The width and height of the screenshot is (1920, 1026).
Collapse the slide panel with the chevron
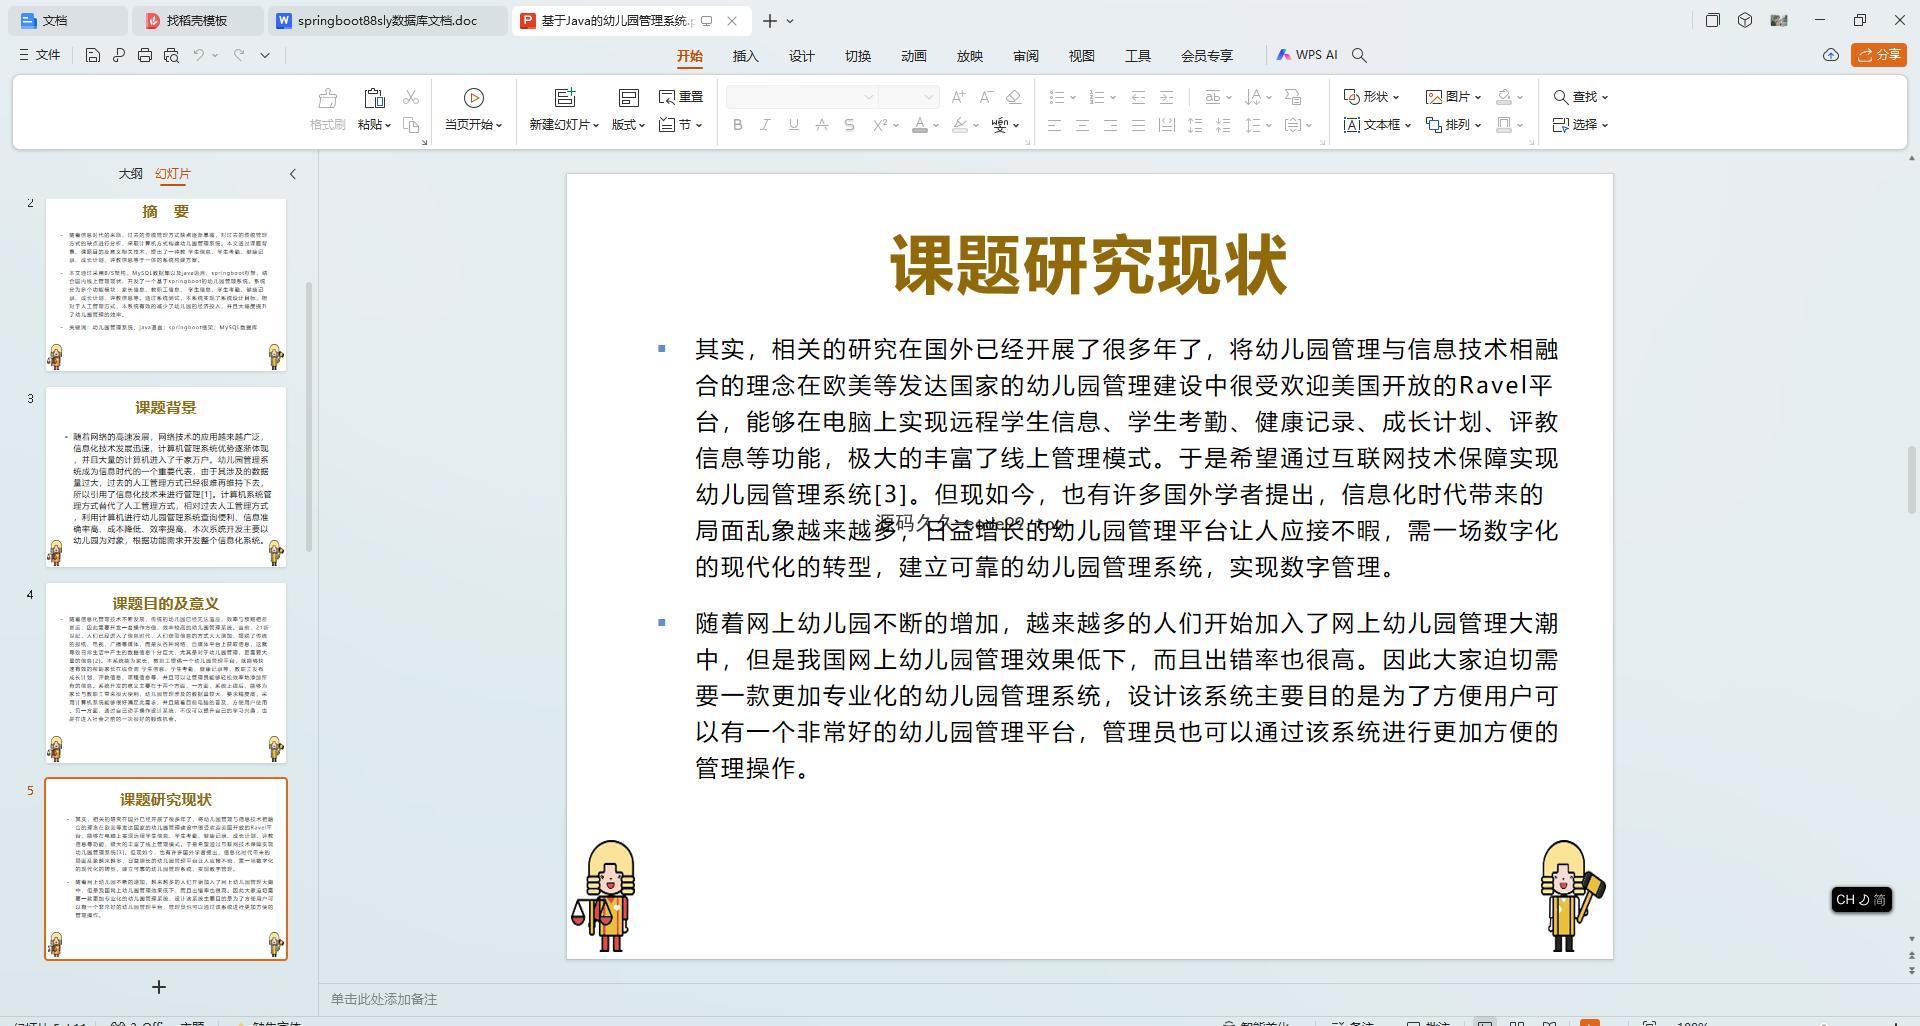tap(293, 174)
